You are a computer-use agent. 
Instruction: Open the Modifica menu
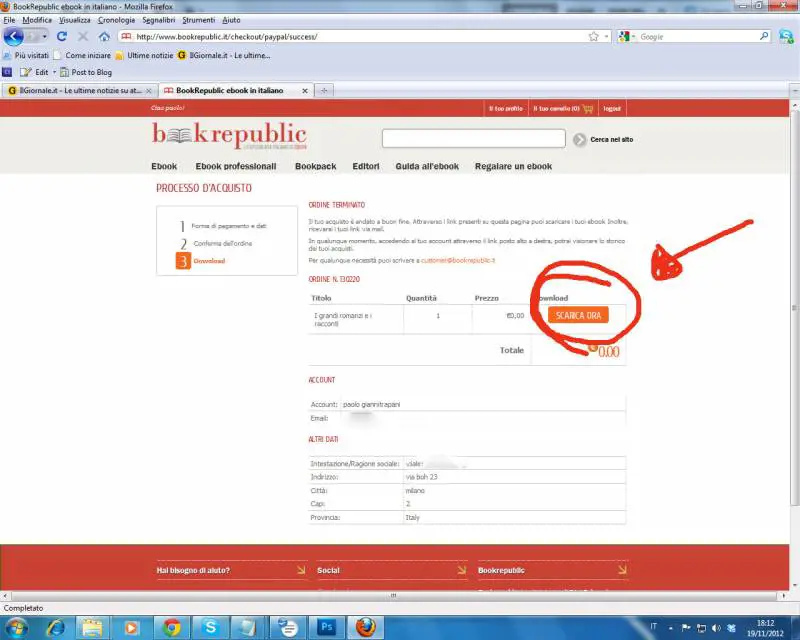pyautogui.click(x=37, y=20)
